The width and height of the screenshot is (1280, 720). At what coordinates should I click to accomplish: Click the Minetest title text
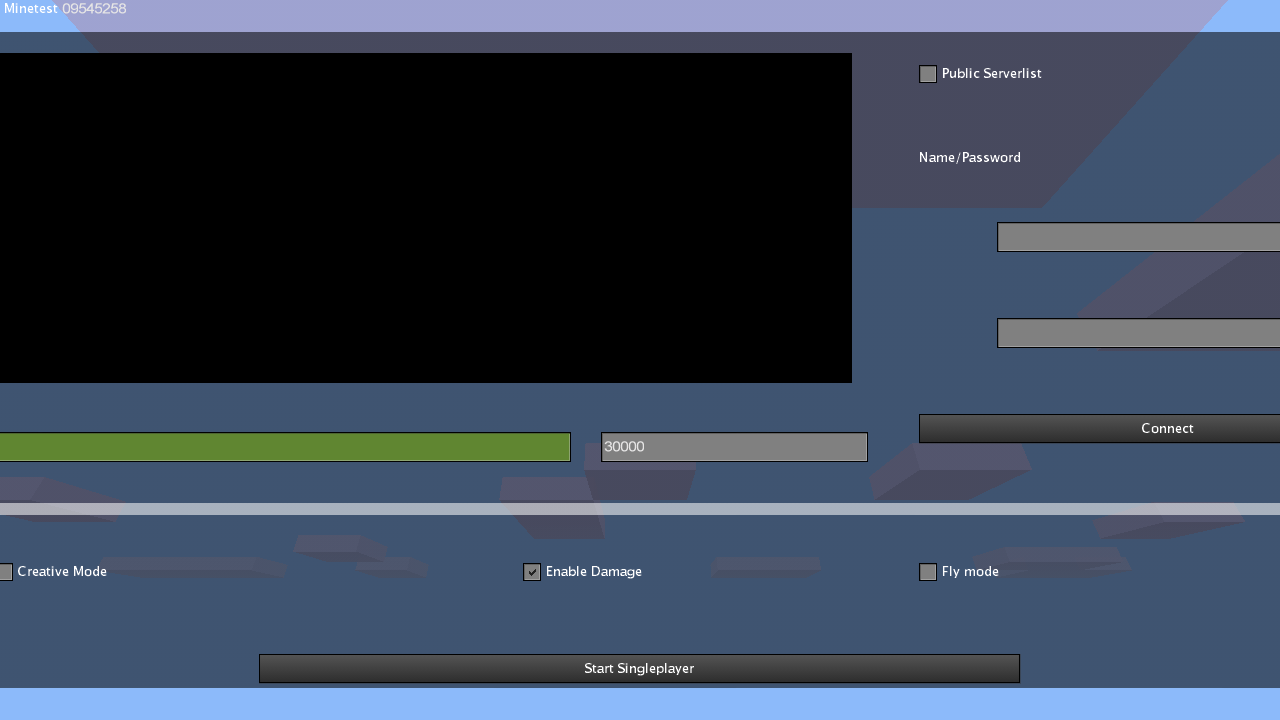tap(30, 8)
